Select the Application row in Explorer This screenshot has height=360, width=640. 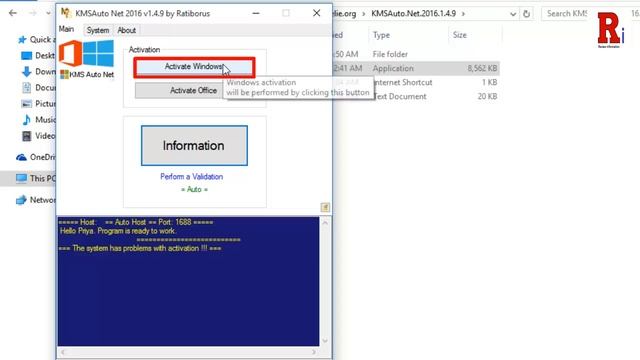(x=416, y=69)
